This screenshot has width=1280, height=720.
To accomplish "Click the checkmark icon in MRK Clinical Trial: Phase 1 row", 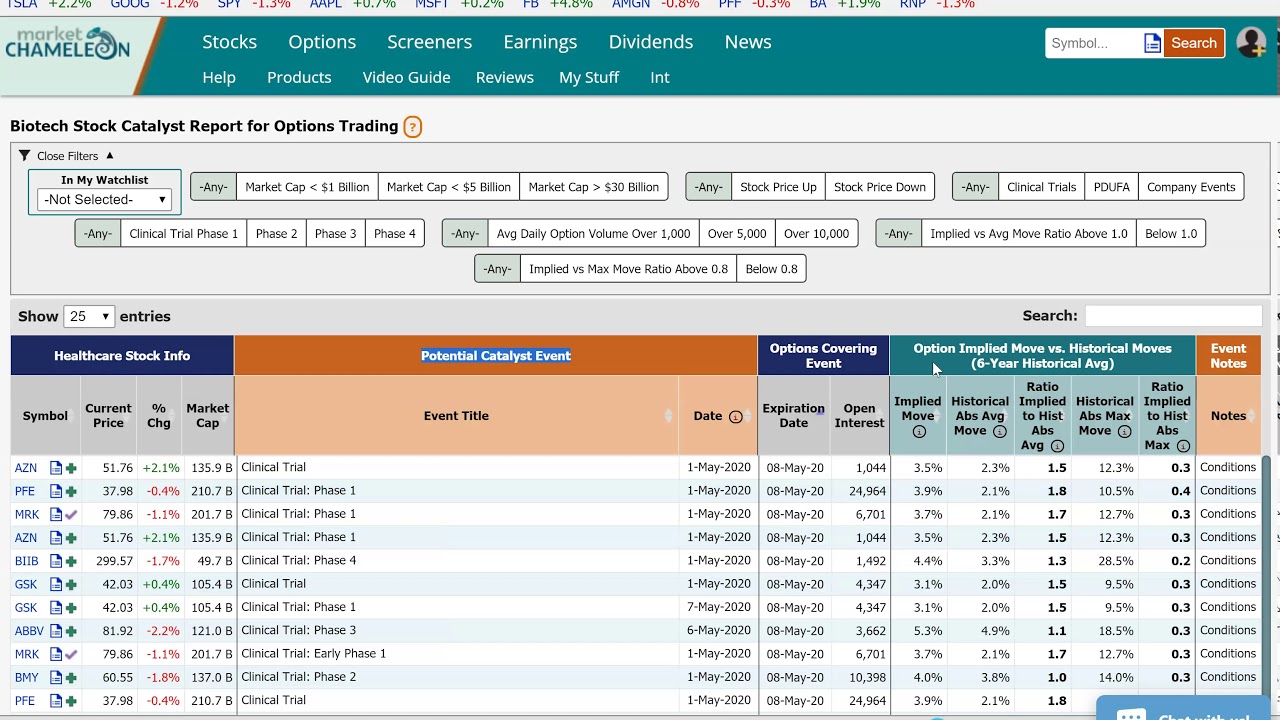I will click(71, 515).
